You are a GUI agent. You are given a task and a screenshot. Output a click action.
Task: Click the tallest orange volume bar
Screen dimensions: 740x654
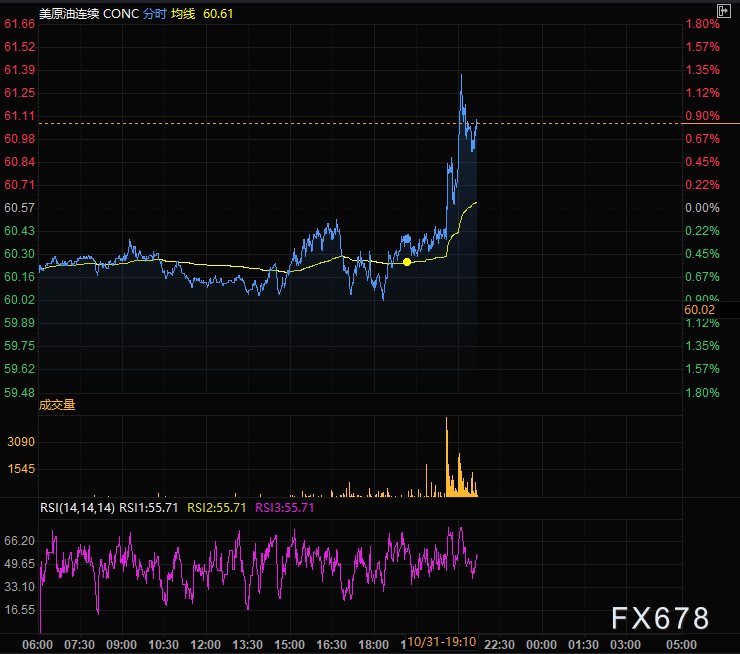446,456
